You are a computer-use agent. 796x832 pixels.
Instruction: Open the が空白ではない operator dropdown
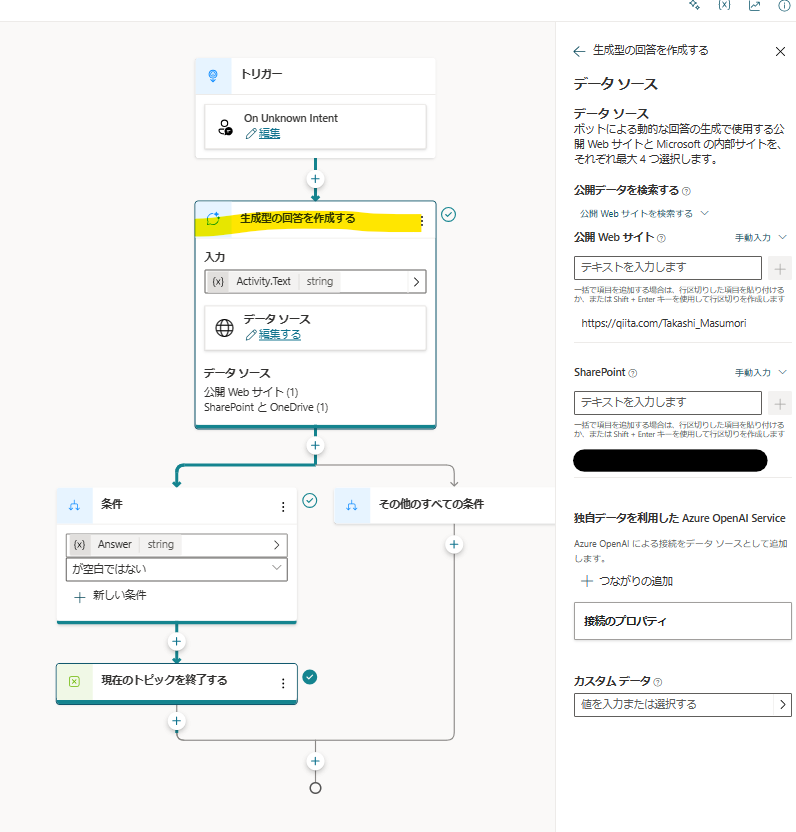click(x=177, y=569)
